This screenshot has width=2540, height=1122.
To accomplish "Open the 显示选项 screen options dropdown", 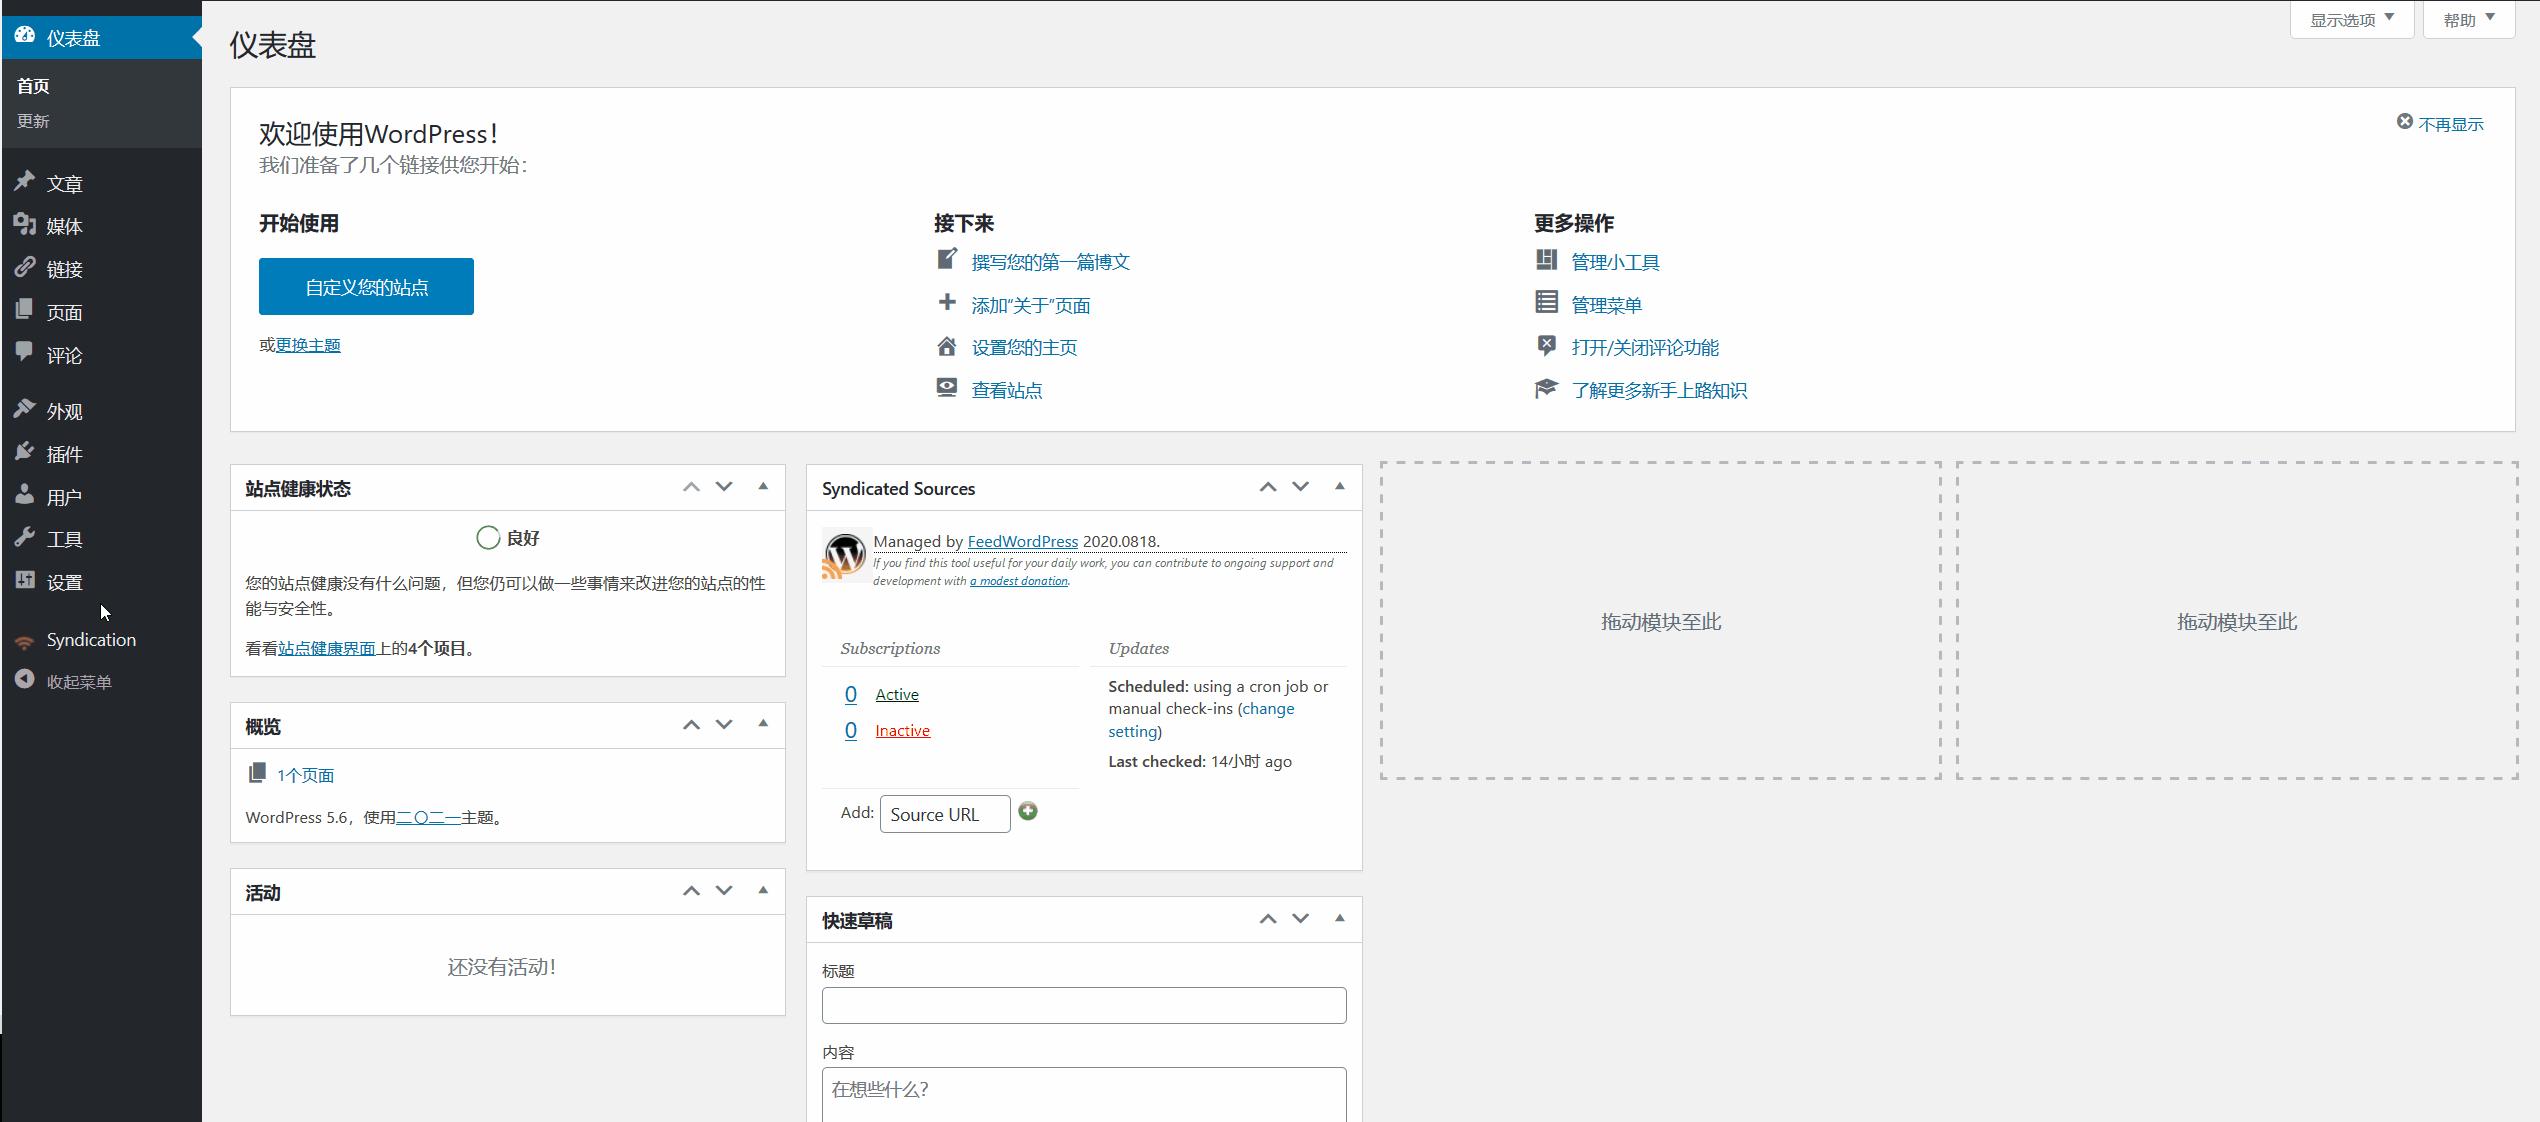I will point(2351,20).
